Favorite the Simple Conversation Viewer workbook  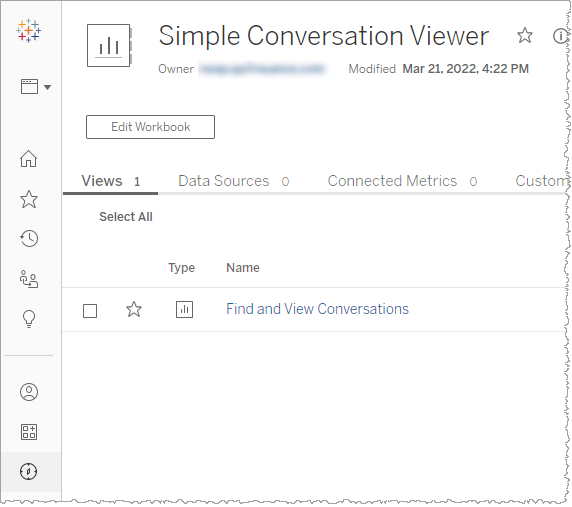pos(525,35)
